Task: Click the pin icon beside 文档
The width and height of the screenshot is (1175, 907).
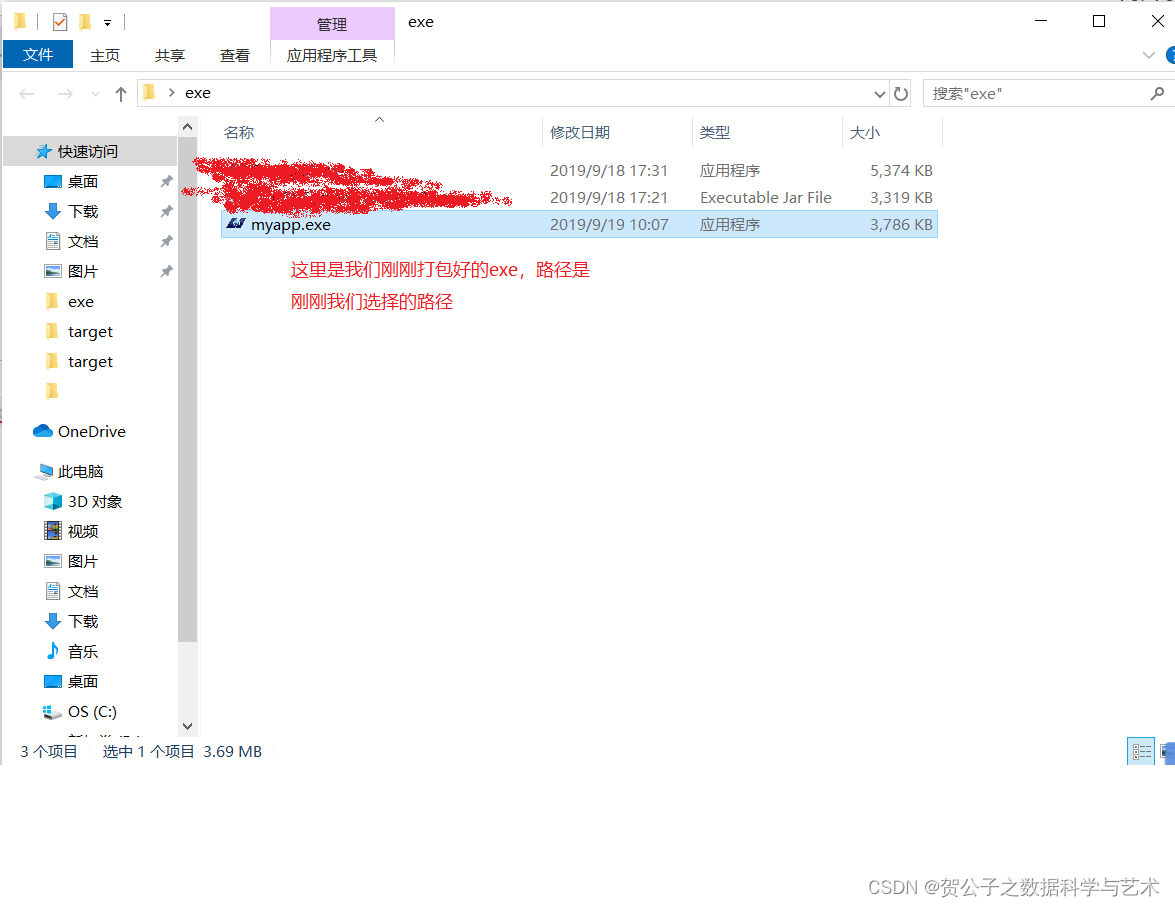Action: (166, 241)
